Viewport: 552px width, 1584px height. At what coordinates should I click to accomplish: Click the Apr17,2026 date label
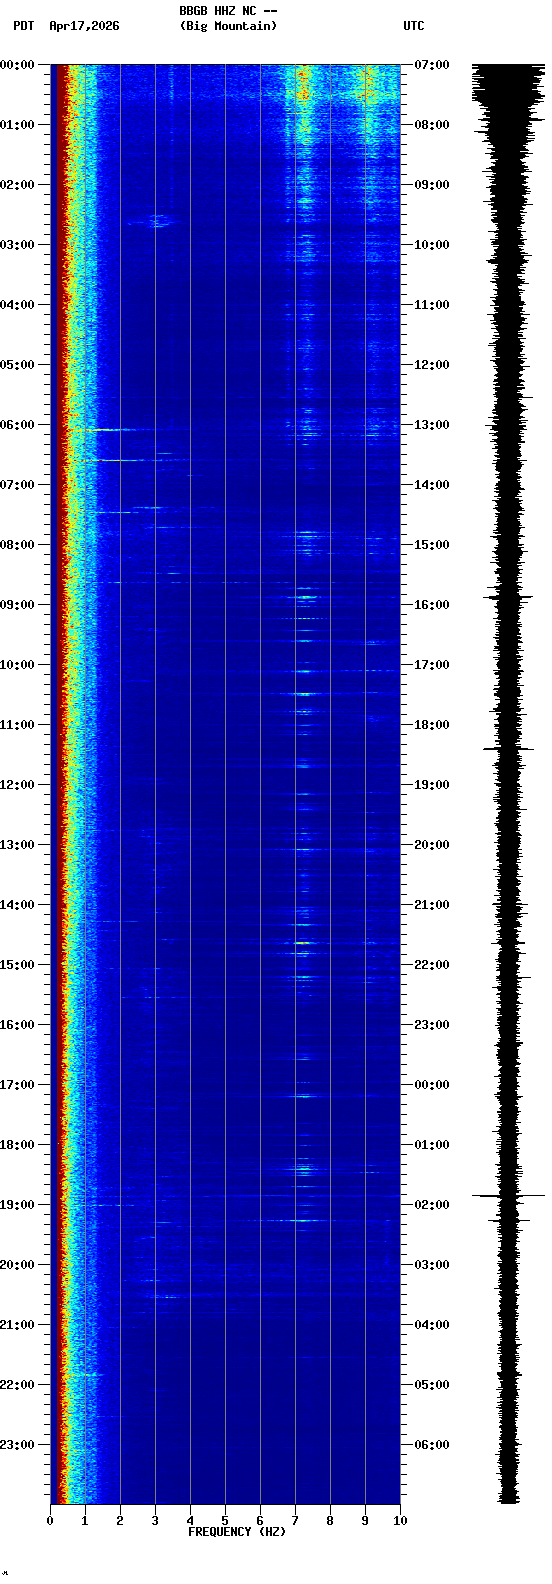[84, 26]
